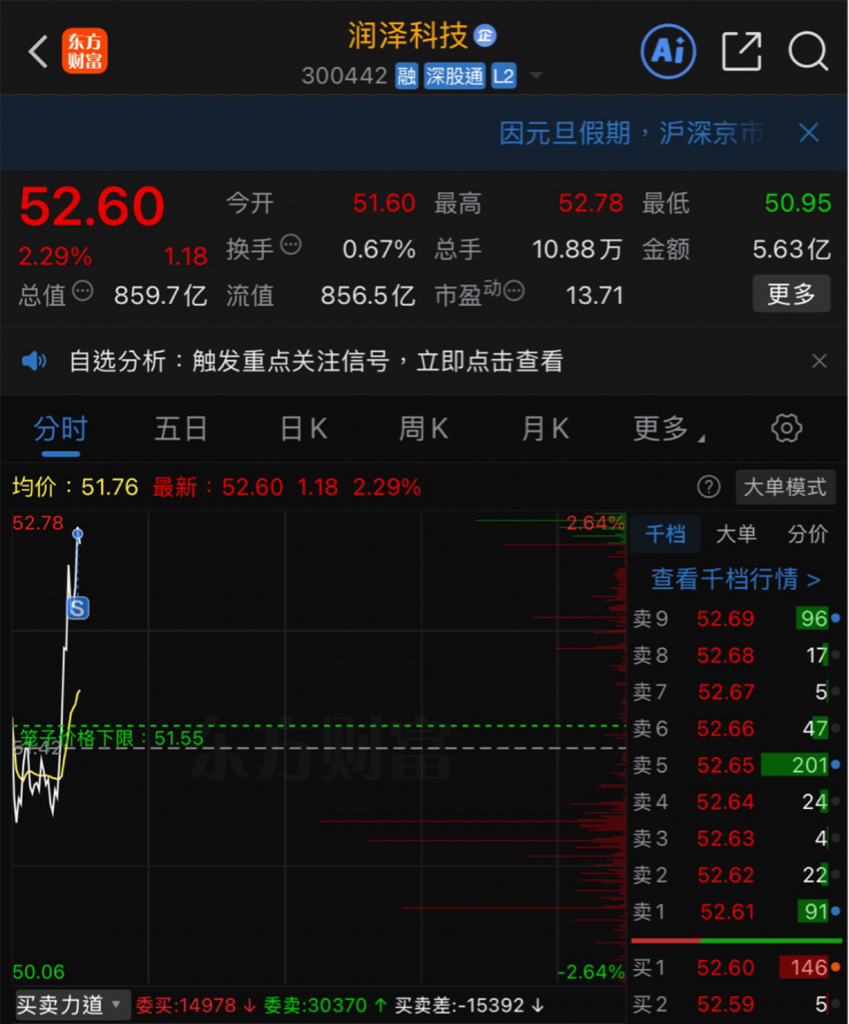This screenshot has height=1024, width=849.
Task: Go back with the left arrow
Action: tap(39, 52)
